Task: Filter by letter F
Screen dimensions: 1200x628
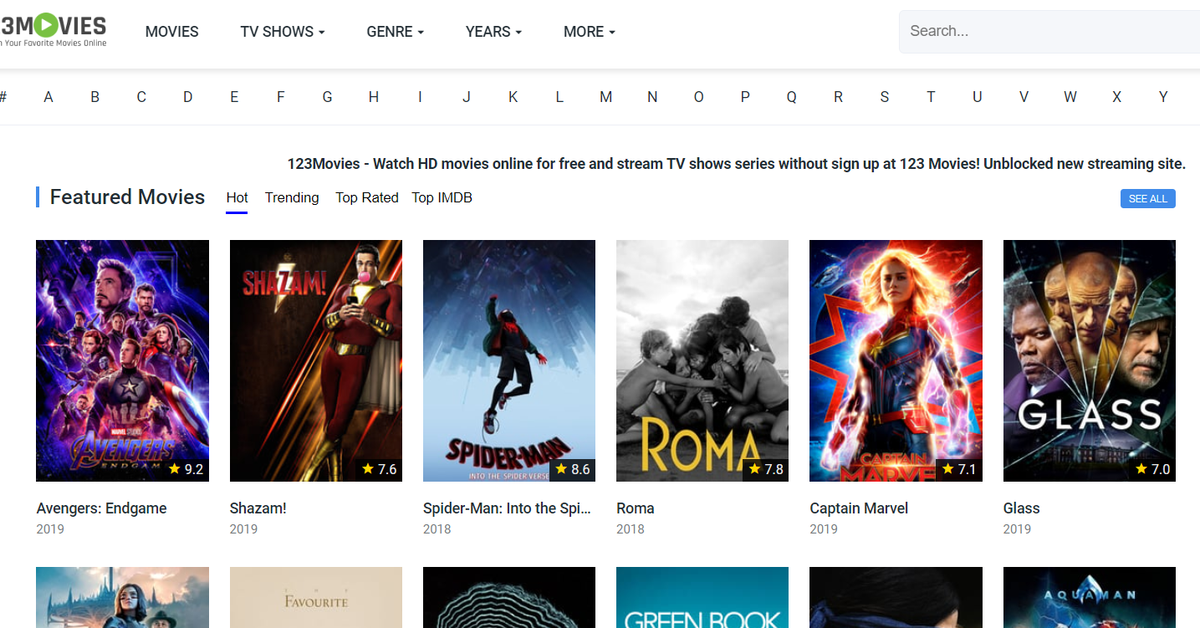Action: point(281,97)
